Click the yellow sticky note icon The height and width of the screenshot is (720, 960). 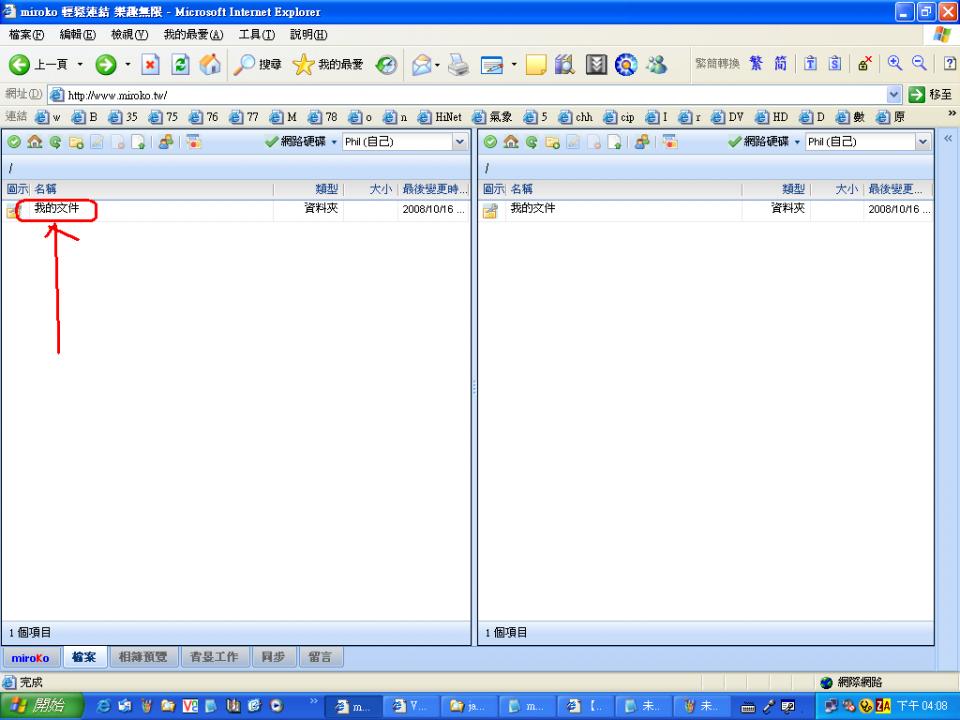pyautogui.click(x=536, y=64)
